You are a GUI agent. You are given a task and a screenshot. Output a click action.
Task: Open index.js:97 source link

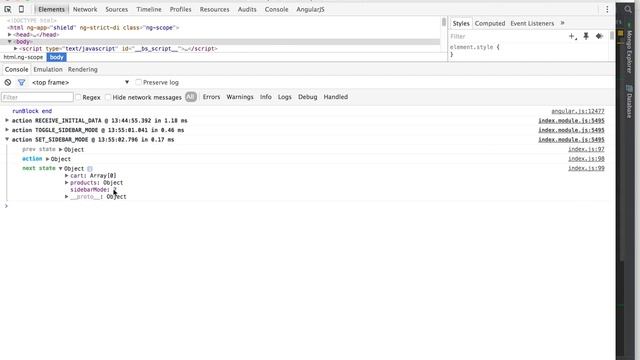pyautogui.click(x=586, y=149)
